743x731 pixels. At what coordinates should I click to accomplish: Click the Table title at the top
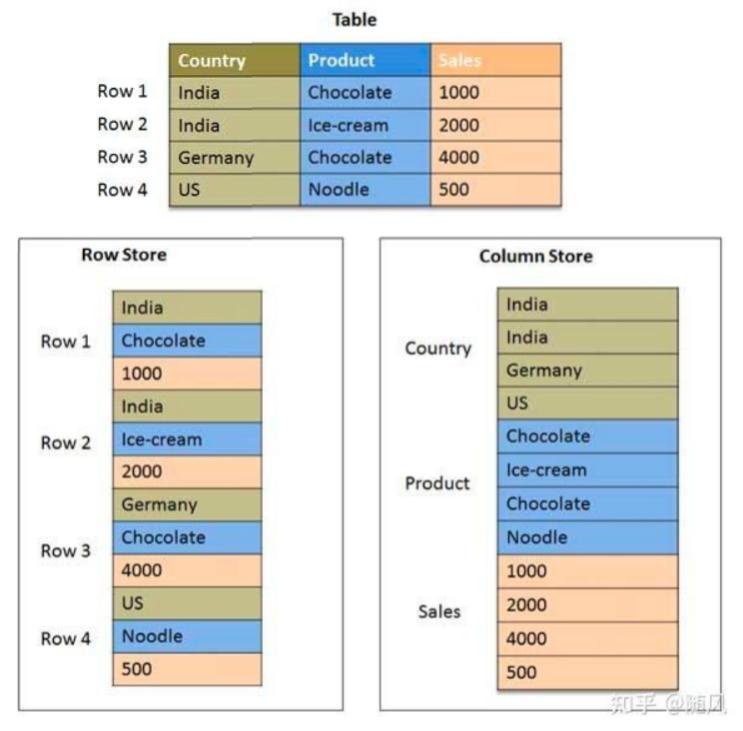(354, 20)
